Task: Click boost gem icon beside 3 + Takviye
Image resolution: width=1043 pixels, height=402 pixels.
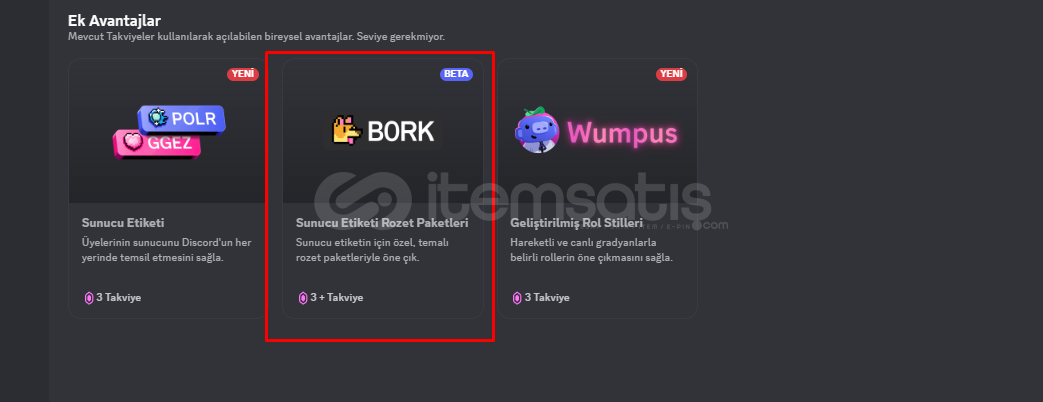Action: [303, 298]
